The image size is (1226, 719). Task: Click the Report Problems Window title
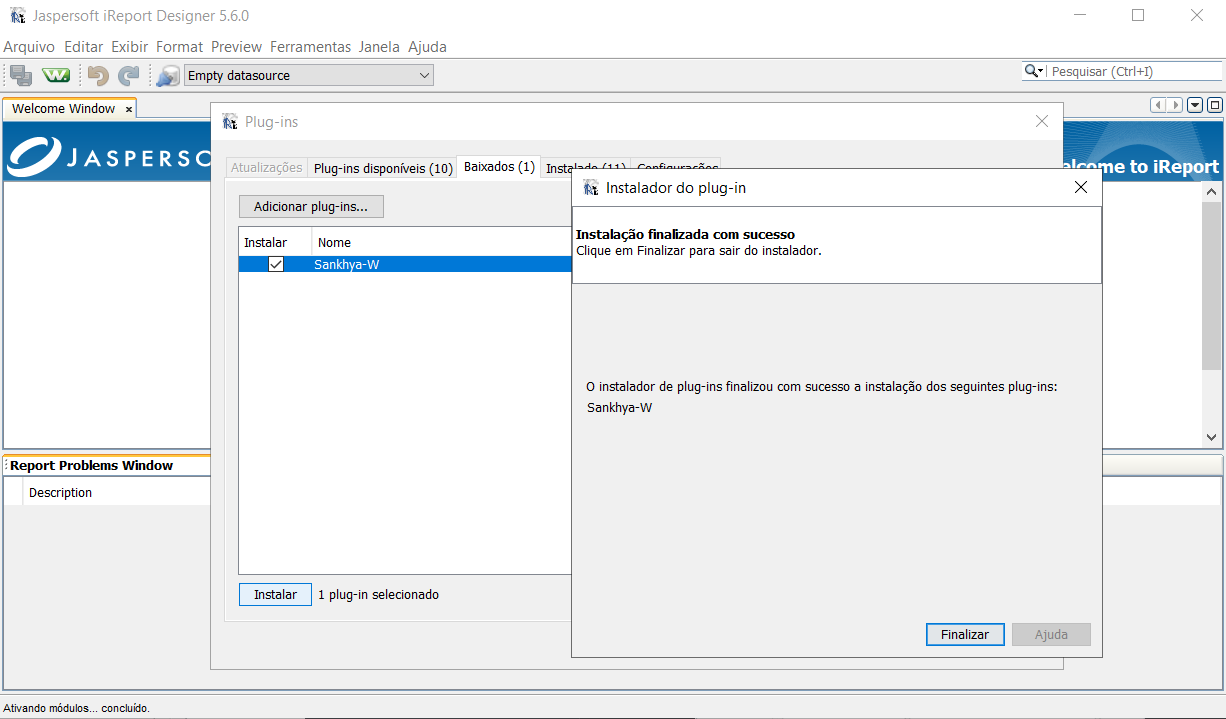91,466
